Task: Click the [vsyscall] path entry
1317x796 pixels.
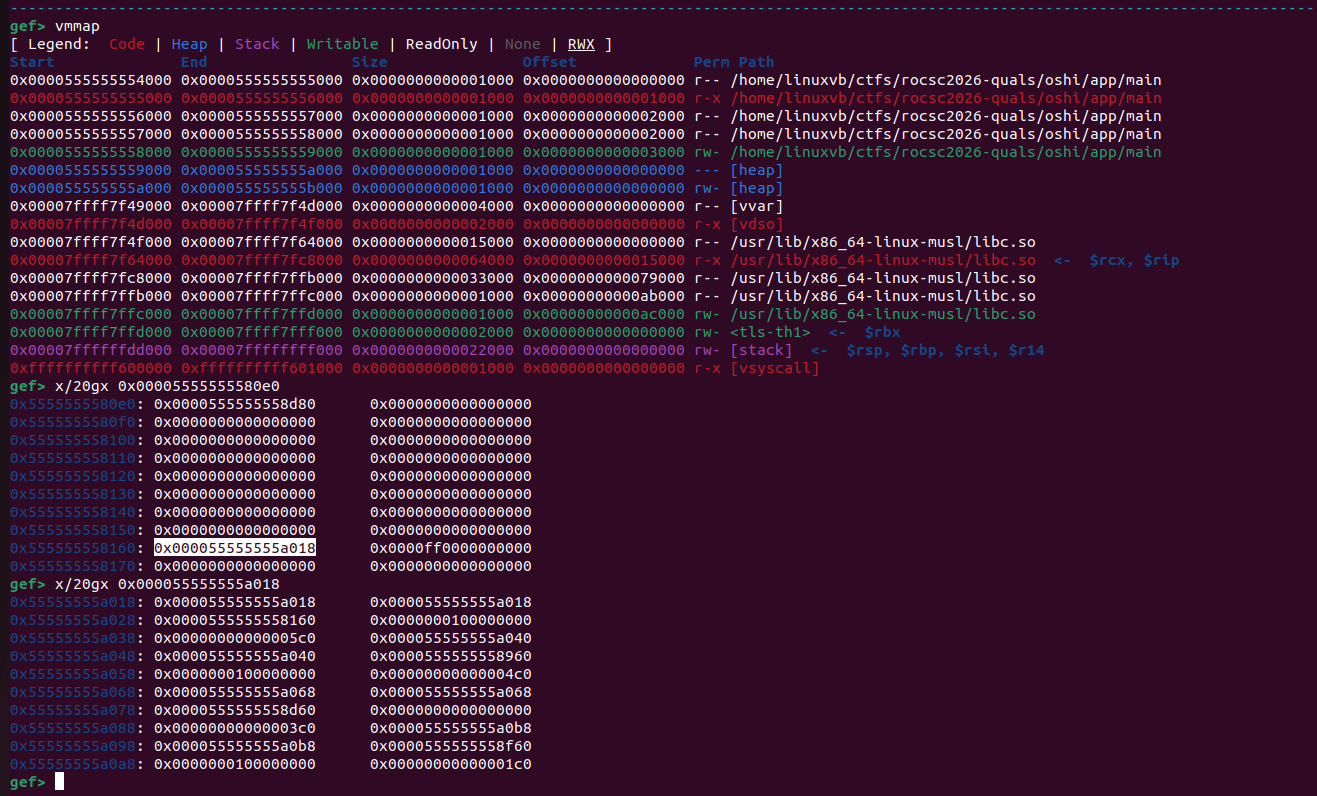Action: pyautogui.click(x=773, y=368)
